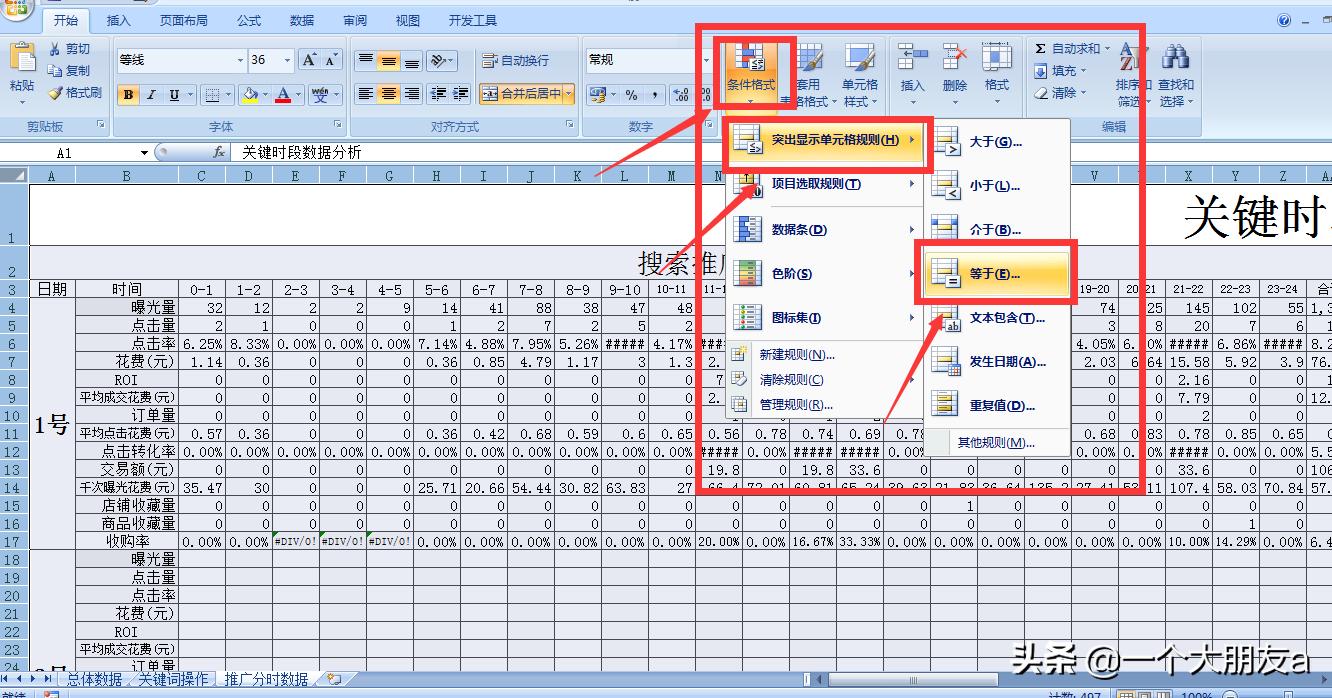
Task: Toggle Wrap Text (自动换行) option
Action: (x=515, y=60)
